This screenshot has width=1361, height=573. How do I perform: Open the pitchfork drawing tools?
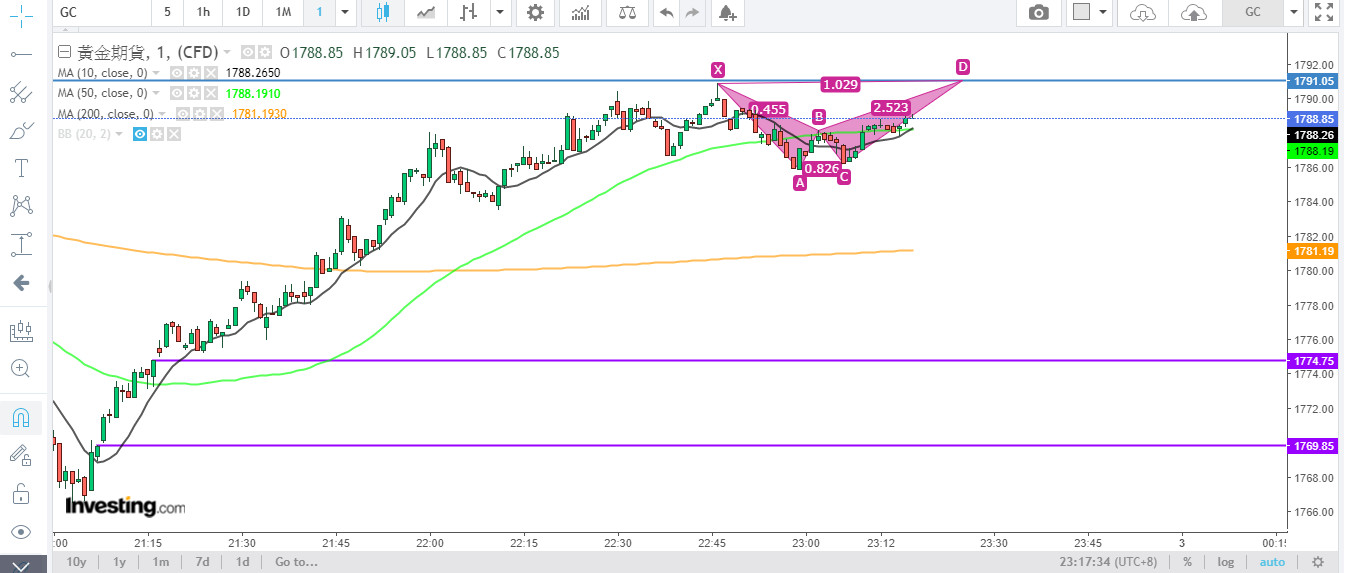(x=20, y=93)
